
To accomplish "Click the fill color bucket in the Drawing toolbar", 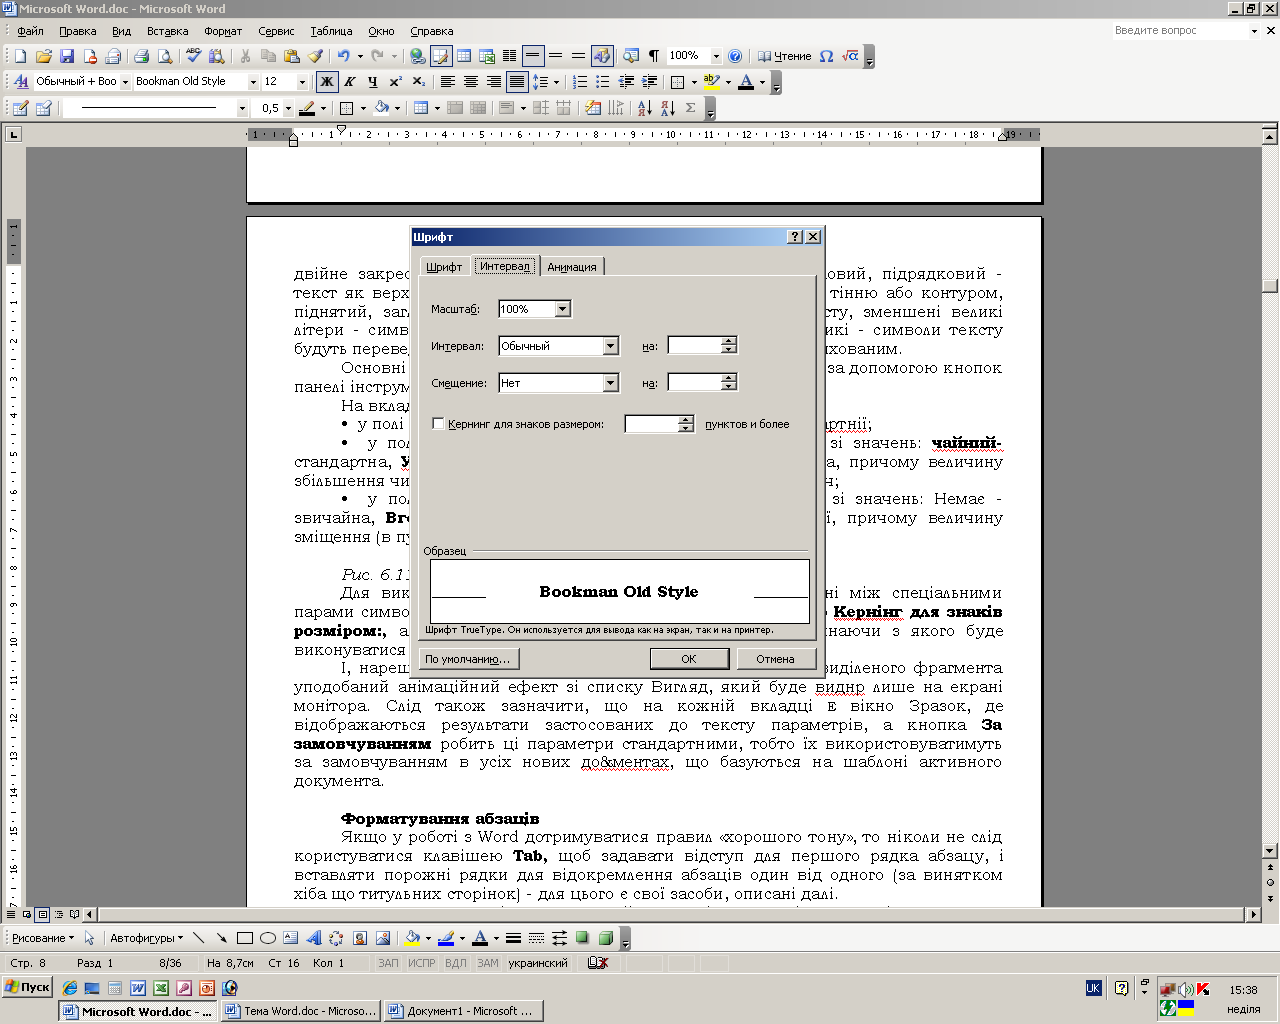I will pos(412,938).
